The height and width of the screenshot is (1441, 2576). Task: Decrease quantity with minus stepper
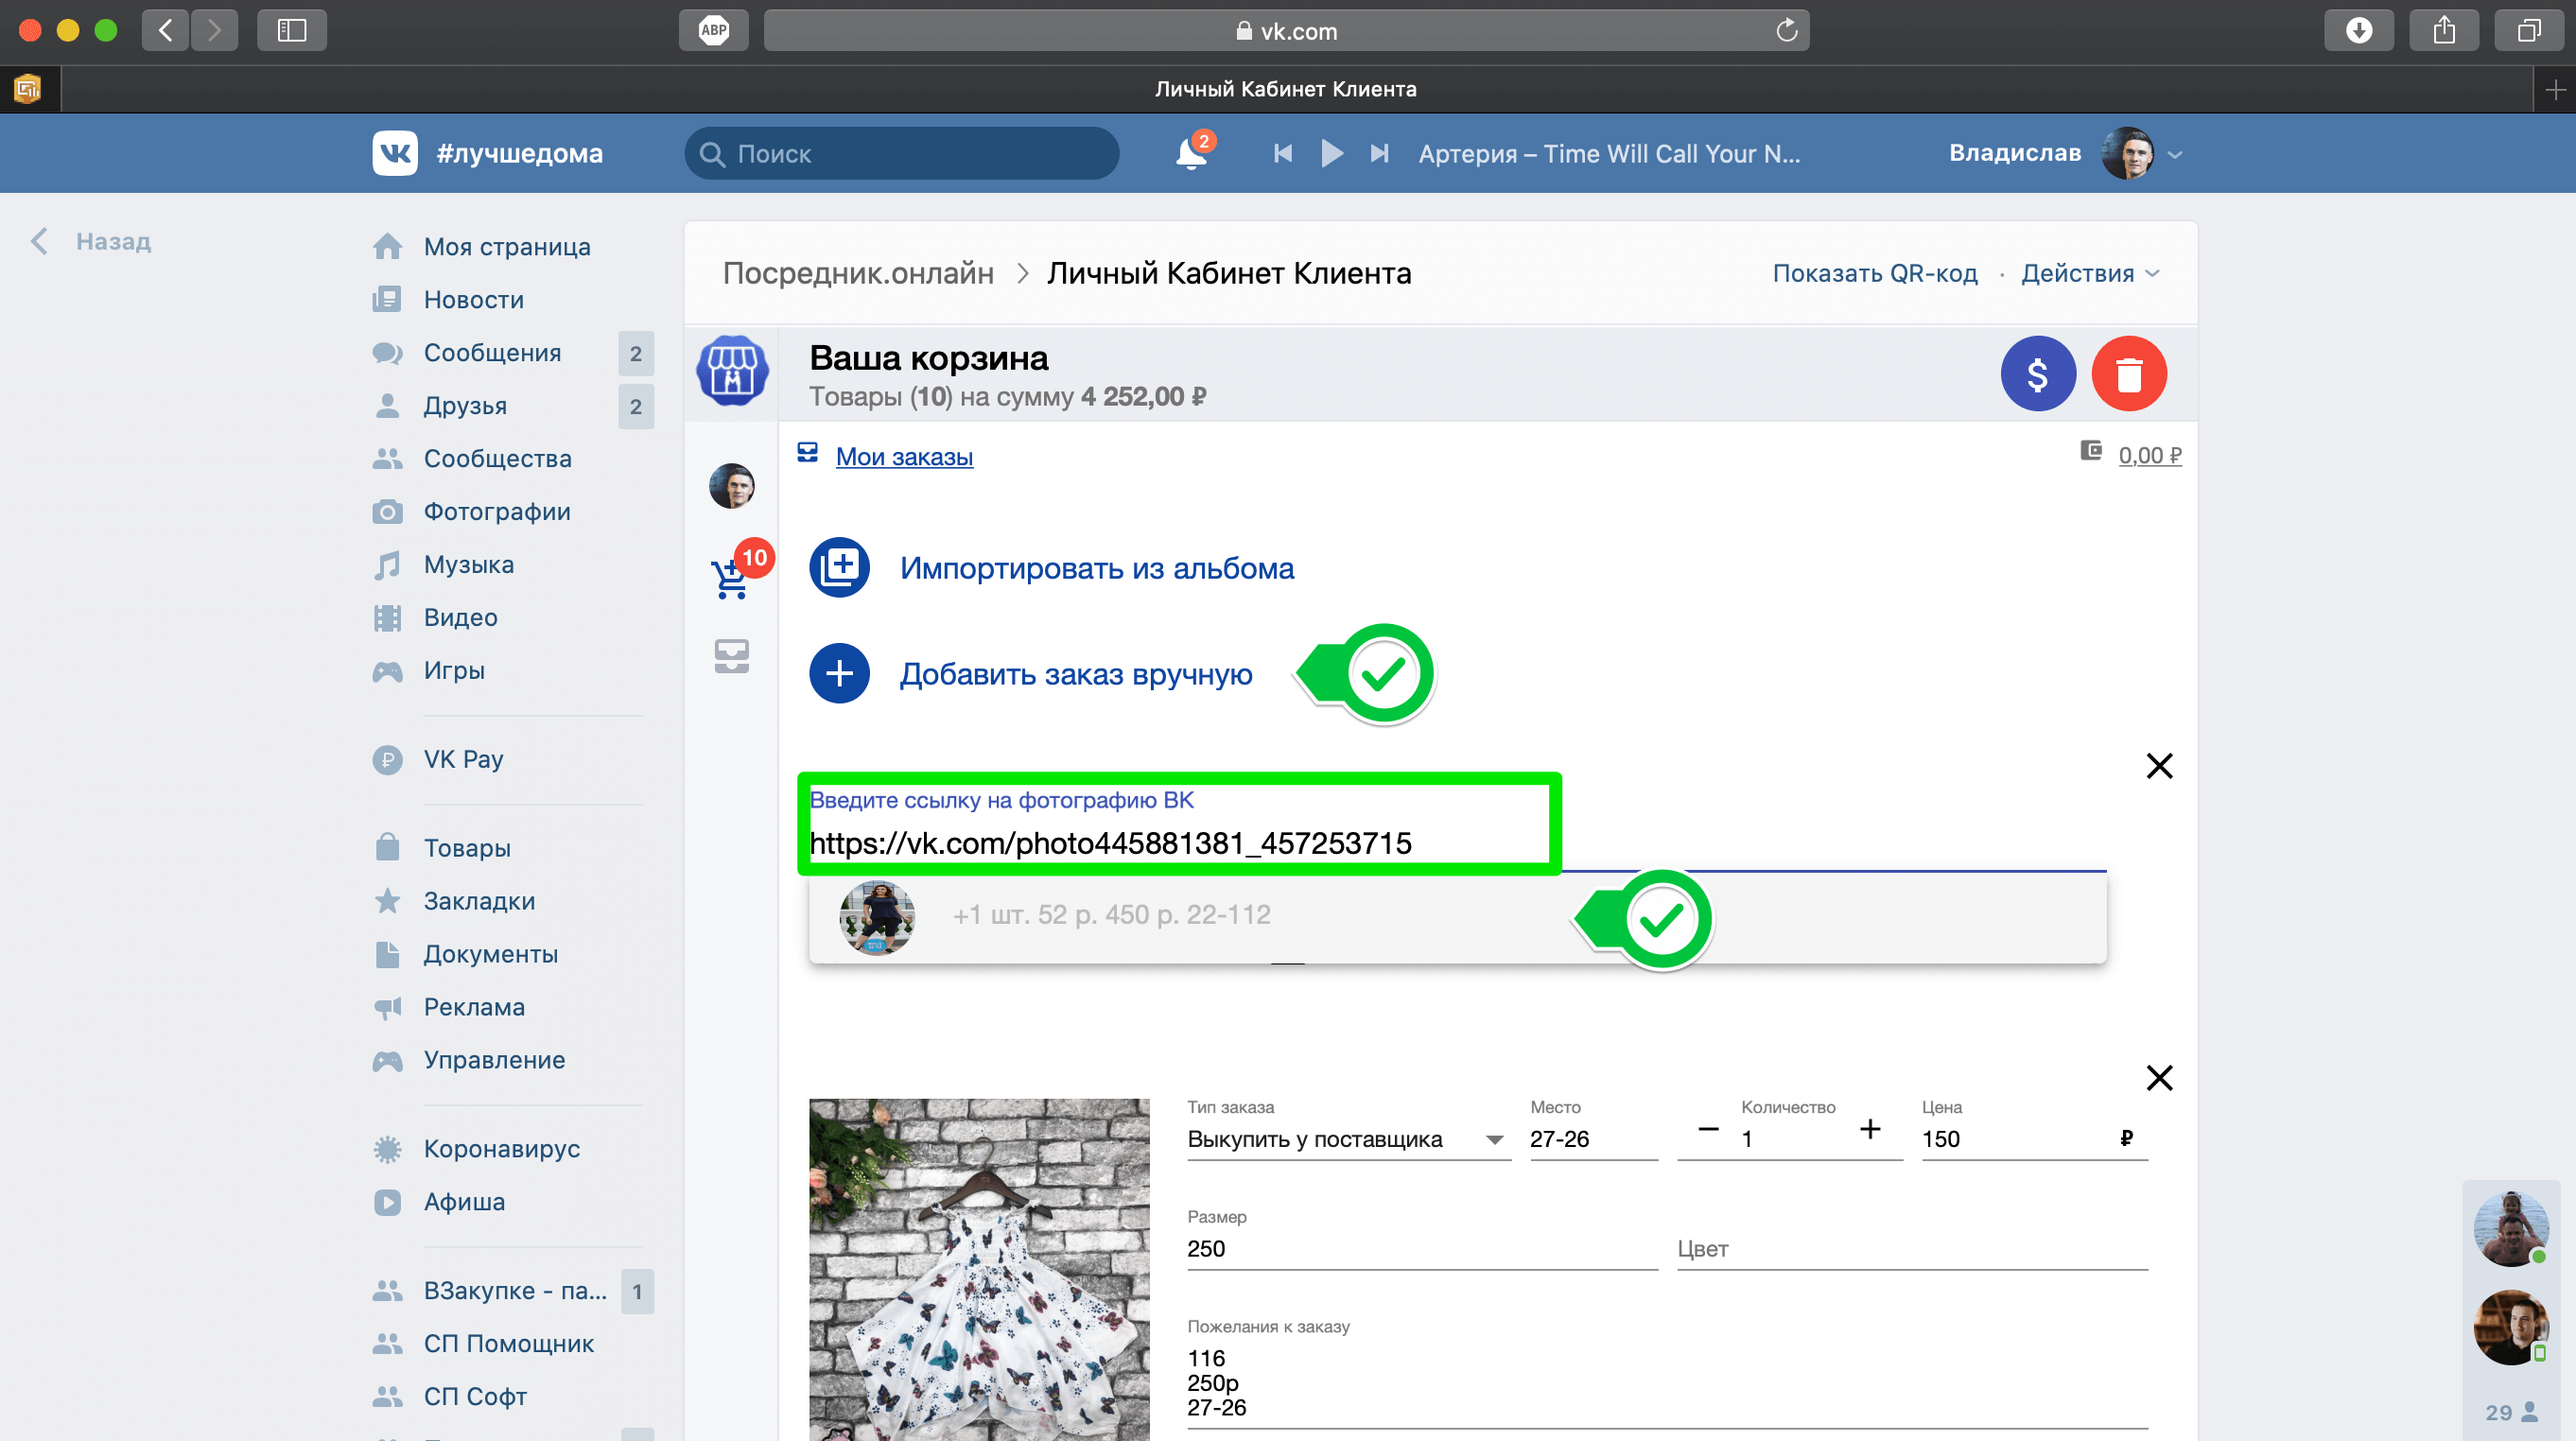tap(1708, 1130)
